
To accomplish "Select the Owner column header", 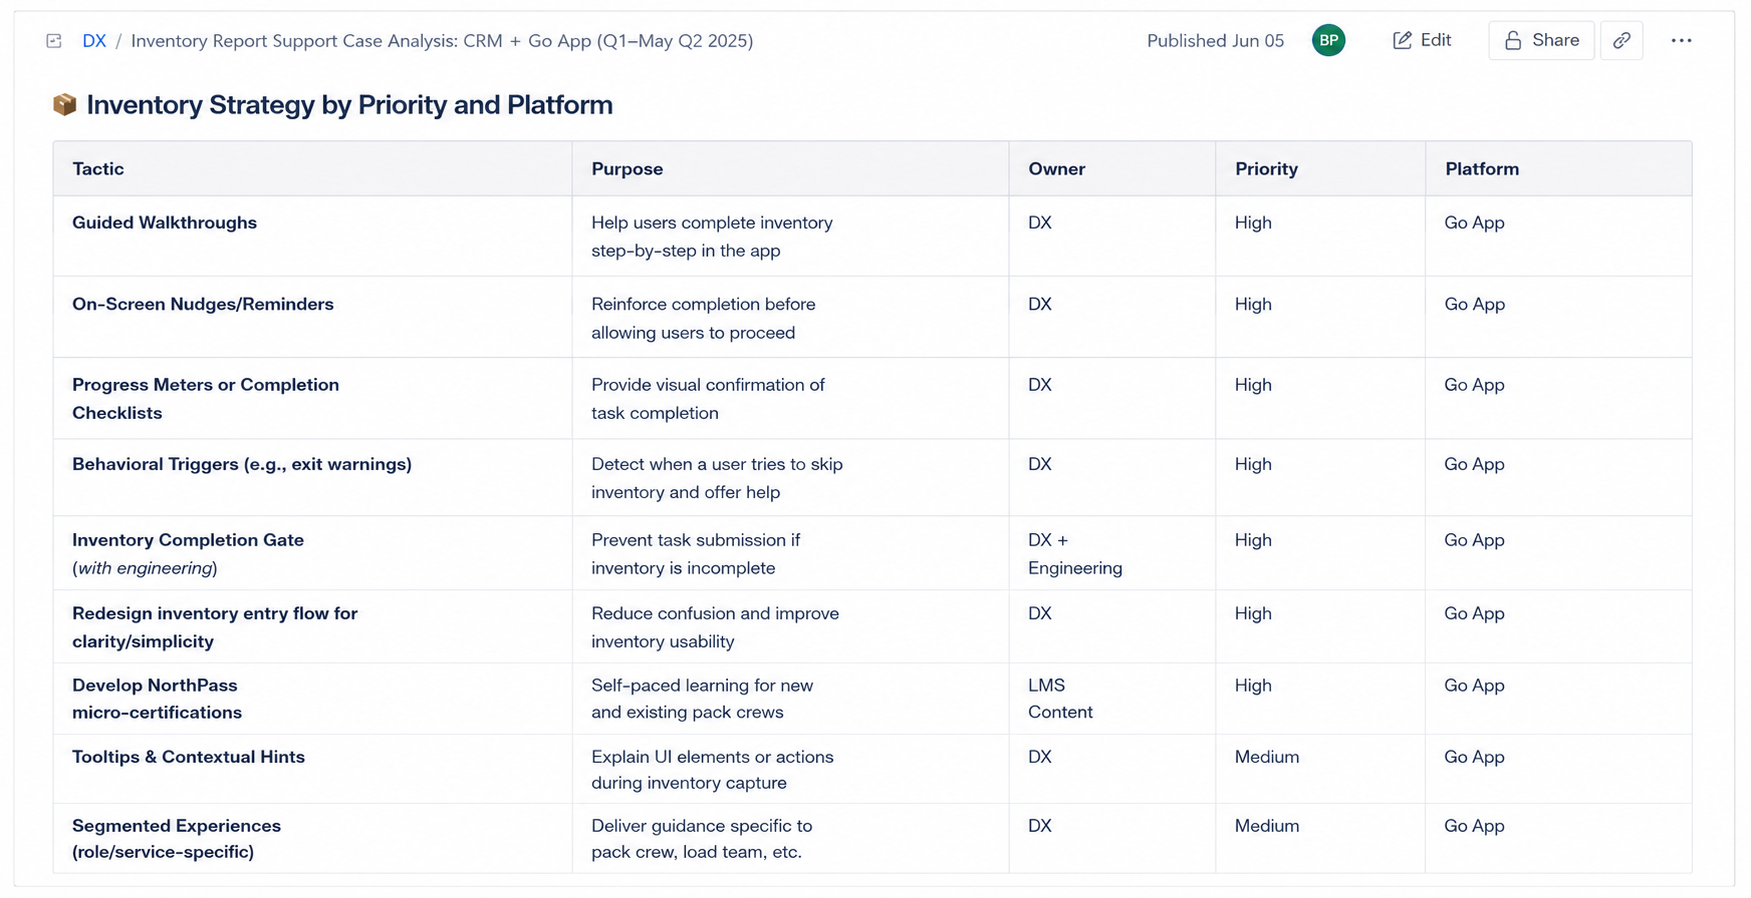I will (x=1112, y=169).
